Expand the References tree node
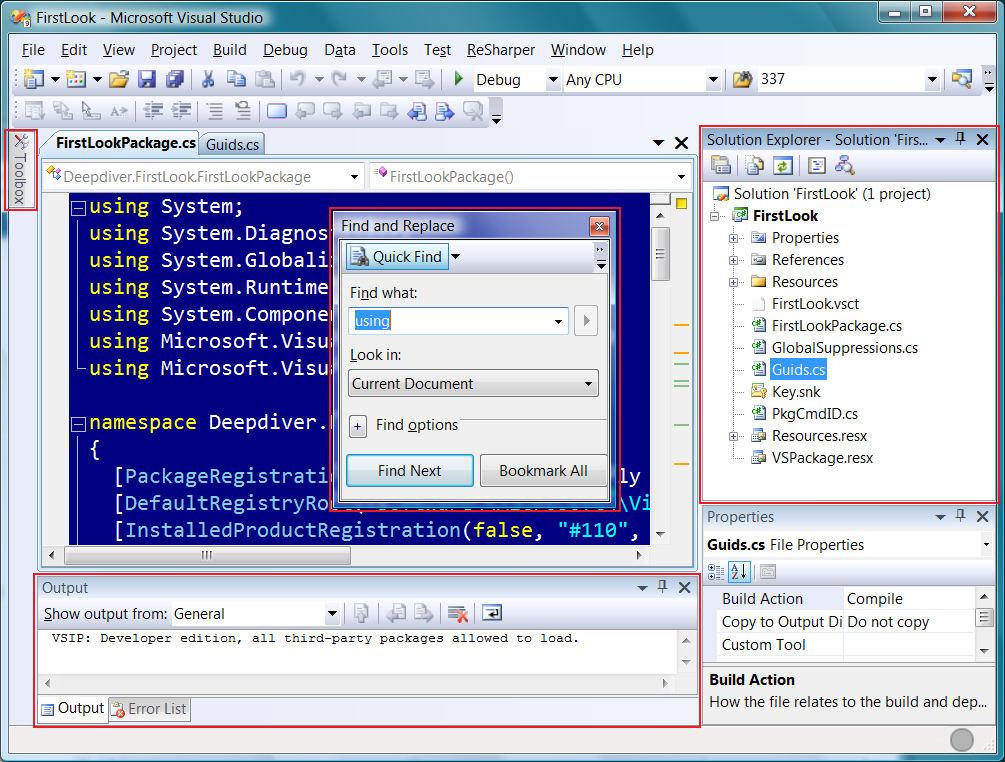This screenshot has width=1005, height=762. tap(733, 260)
